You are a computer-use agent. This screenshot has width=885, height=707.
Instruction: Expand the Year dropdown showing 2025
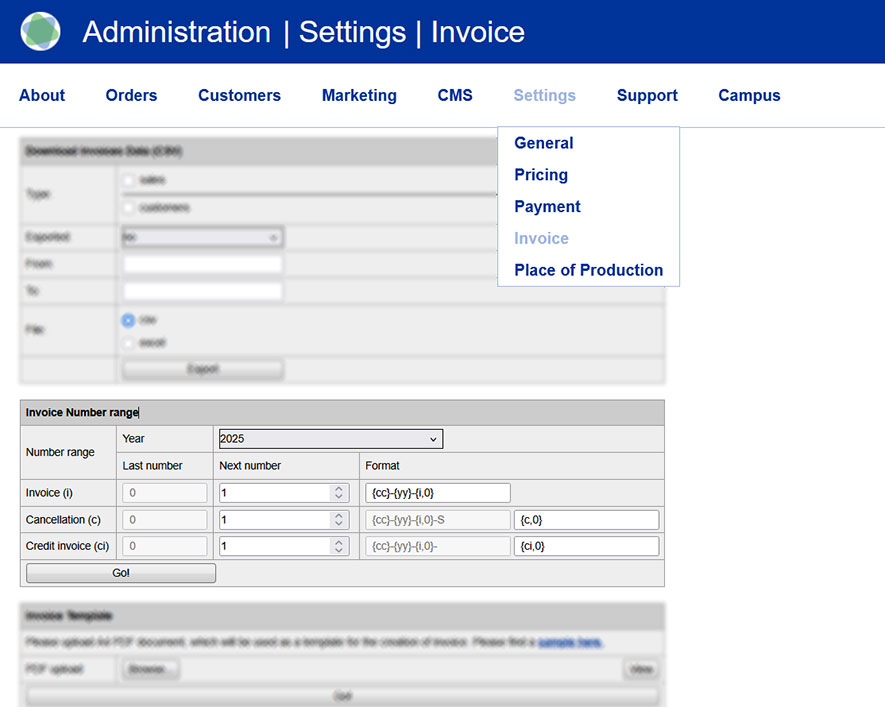[x=328, y=439]
